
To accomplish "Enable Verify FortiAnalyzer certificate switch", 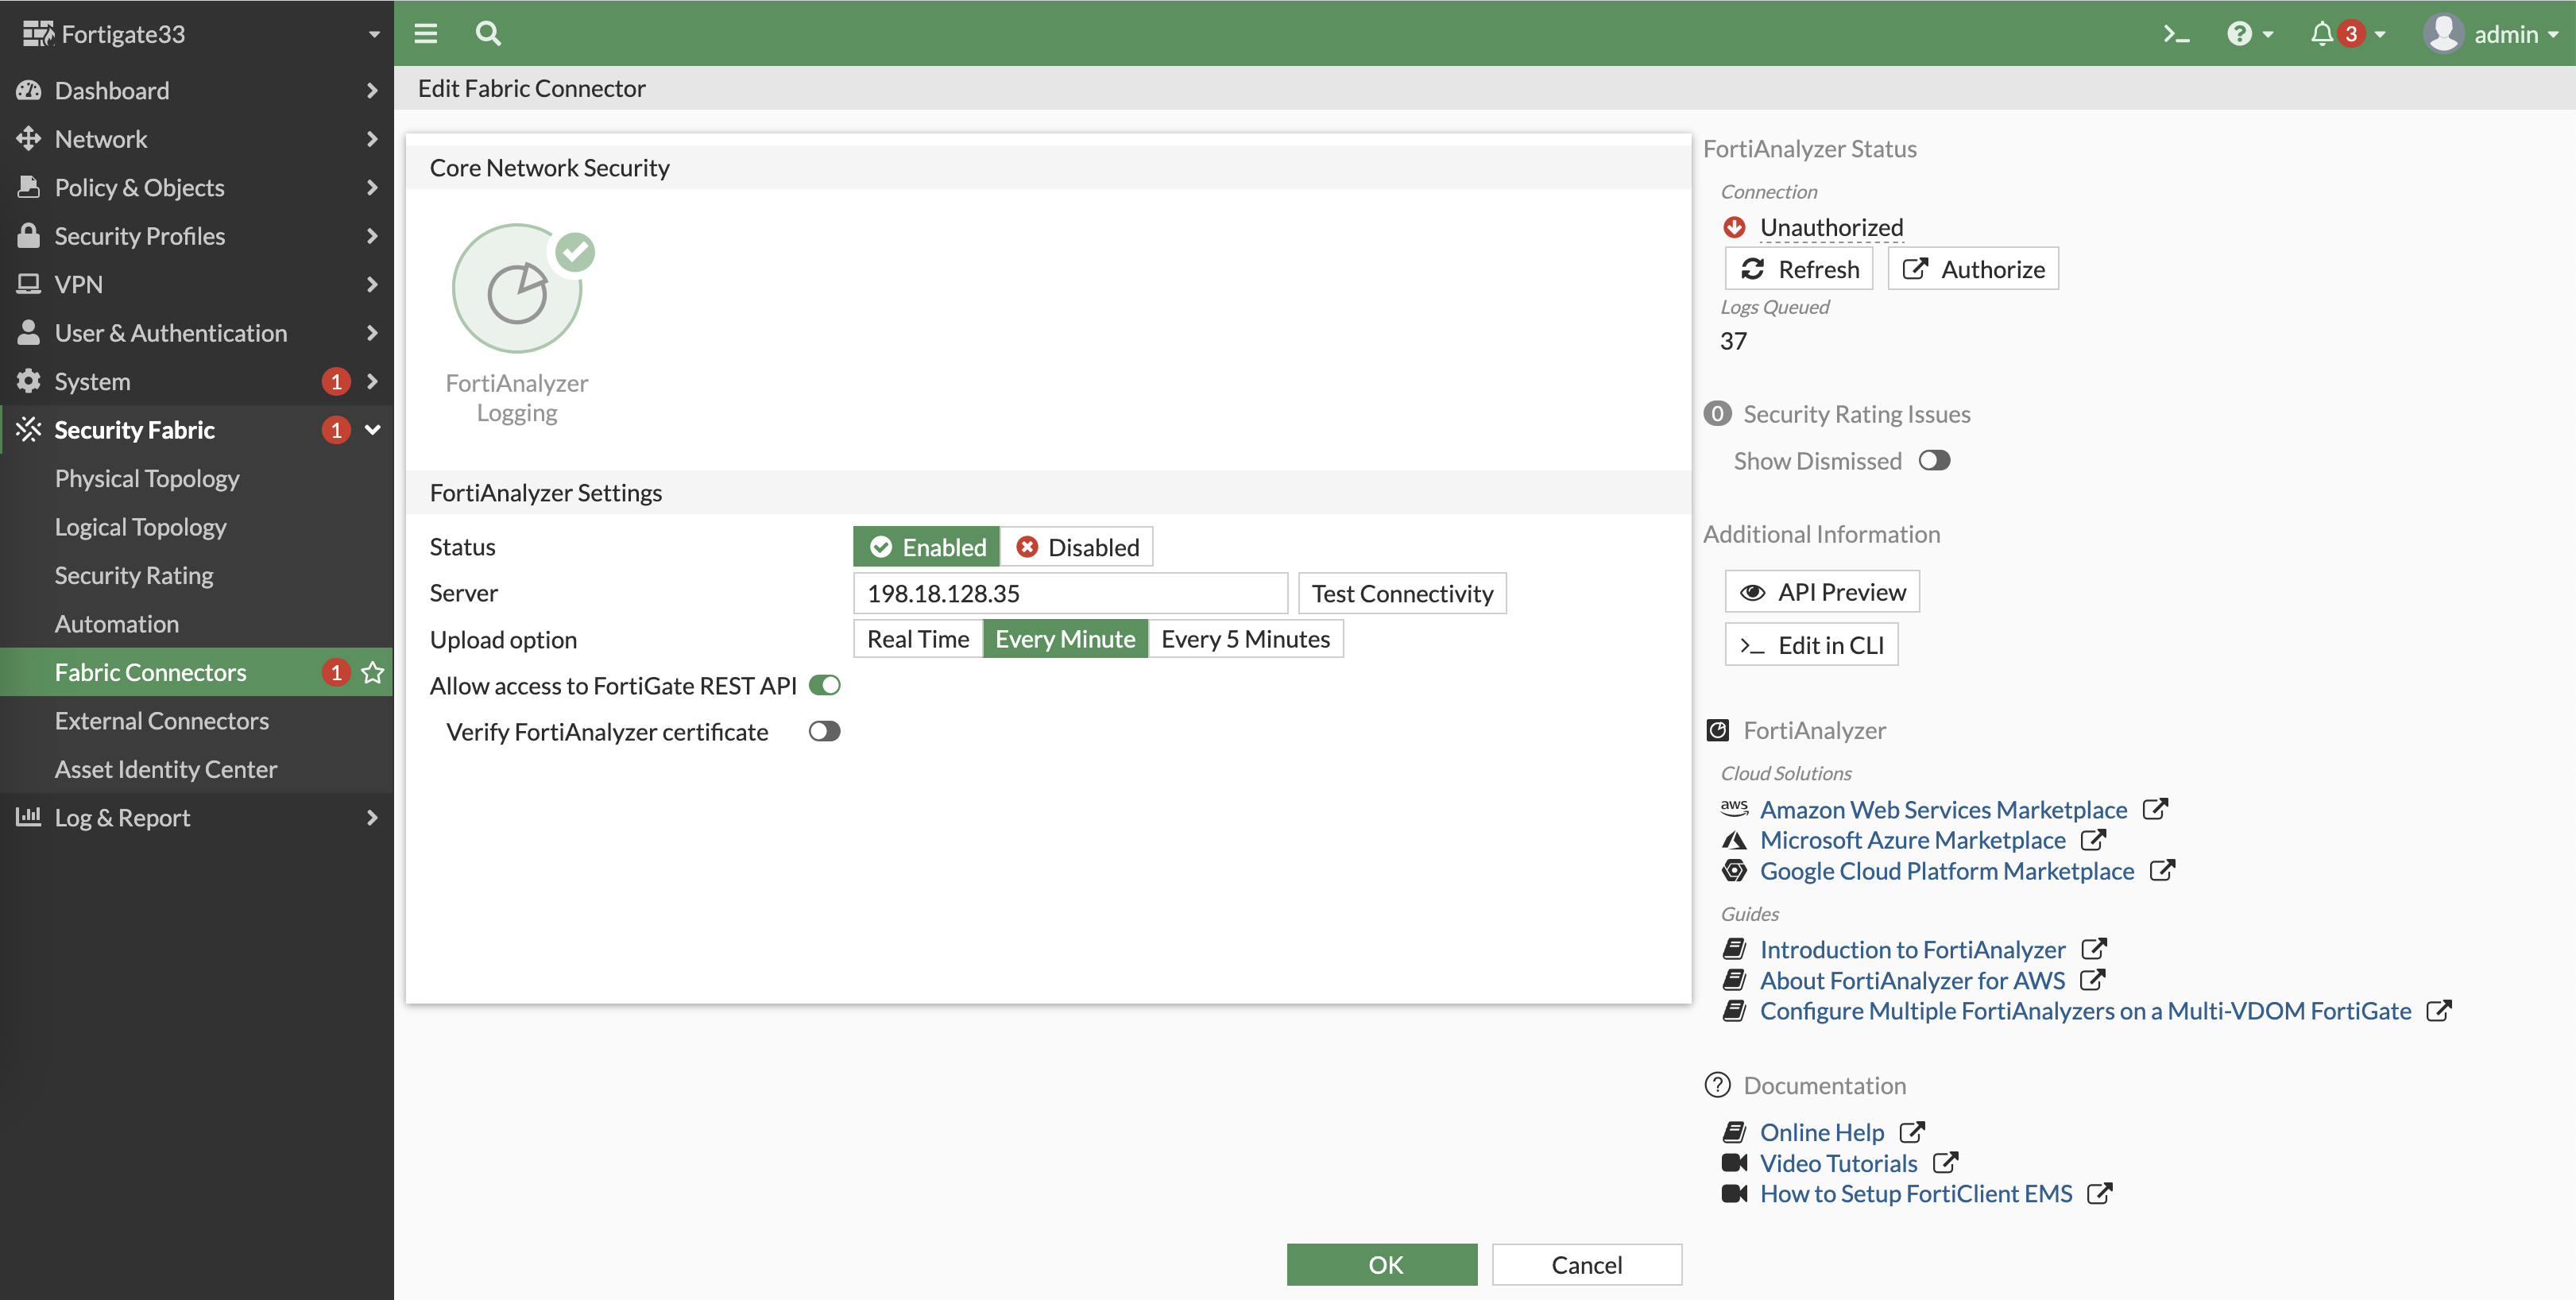I will coord(824,731).
